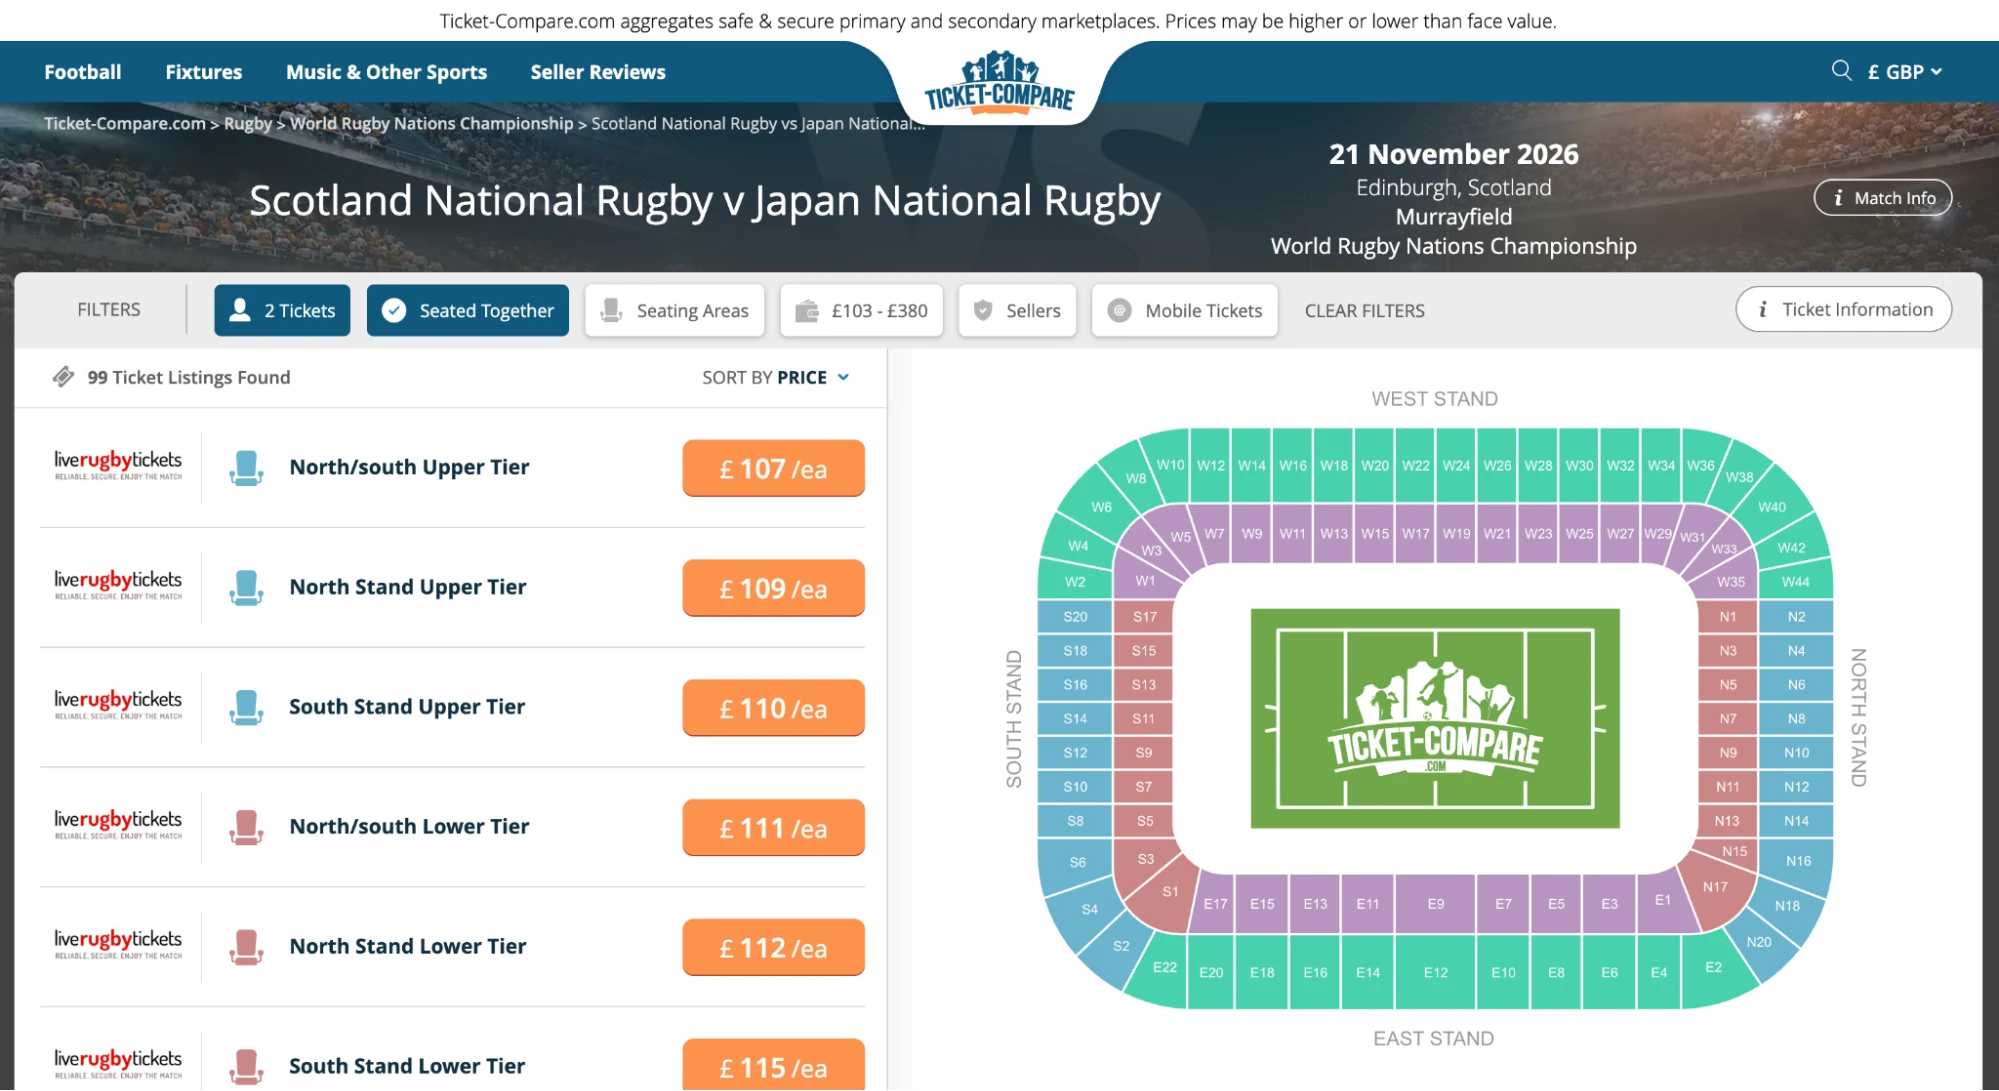
Task: Click the wallet icon on price filter
Action: coord(808,310)
